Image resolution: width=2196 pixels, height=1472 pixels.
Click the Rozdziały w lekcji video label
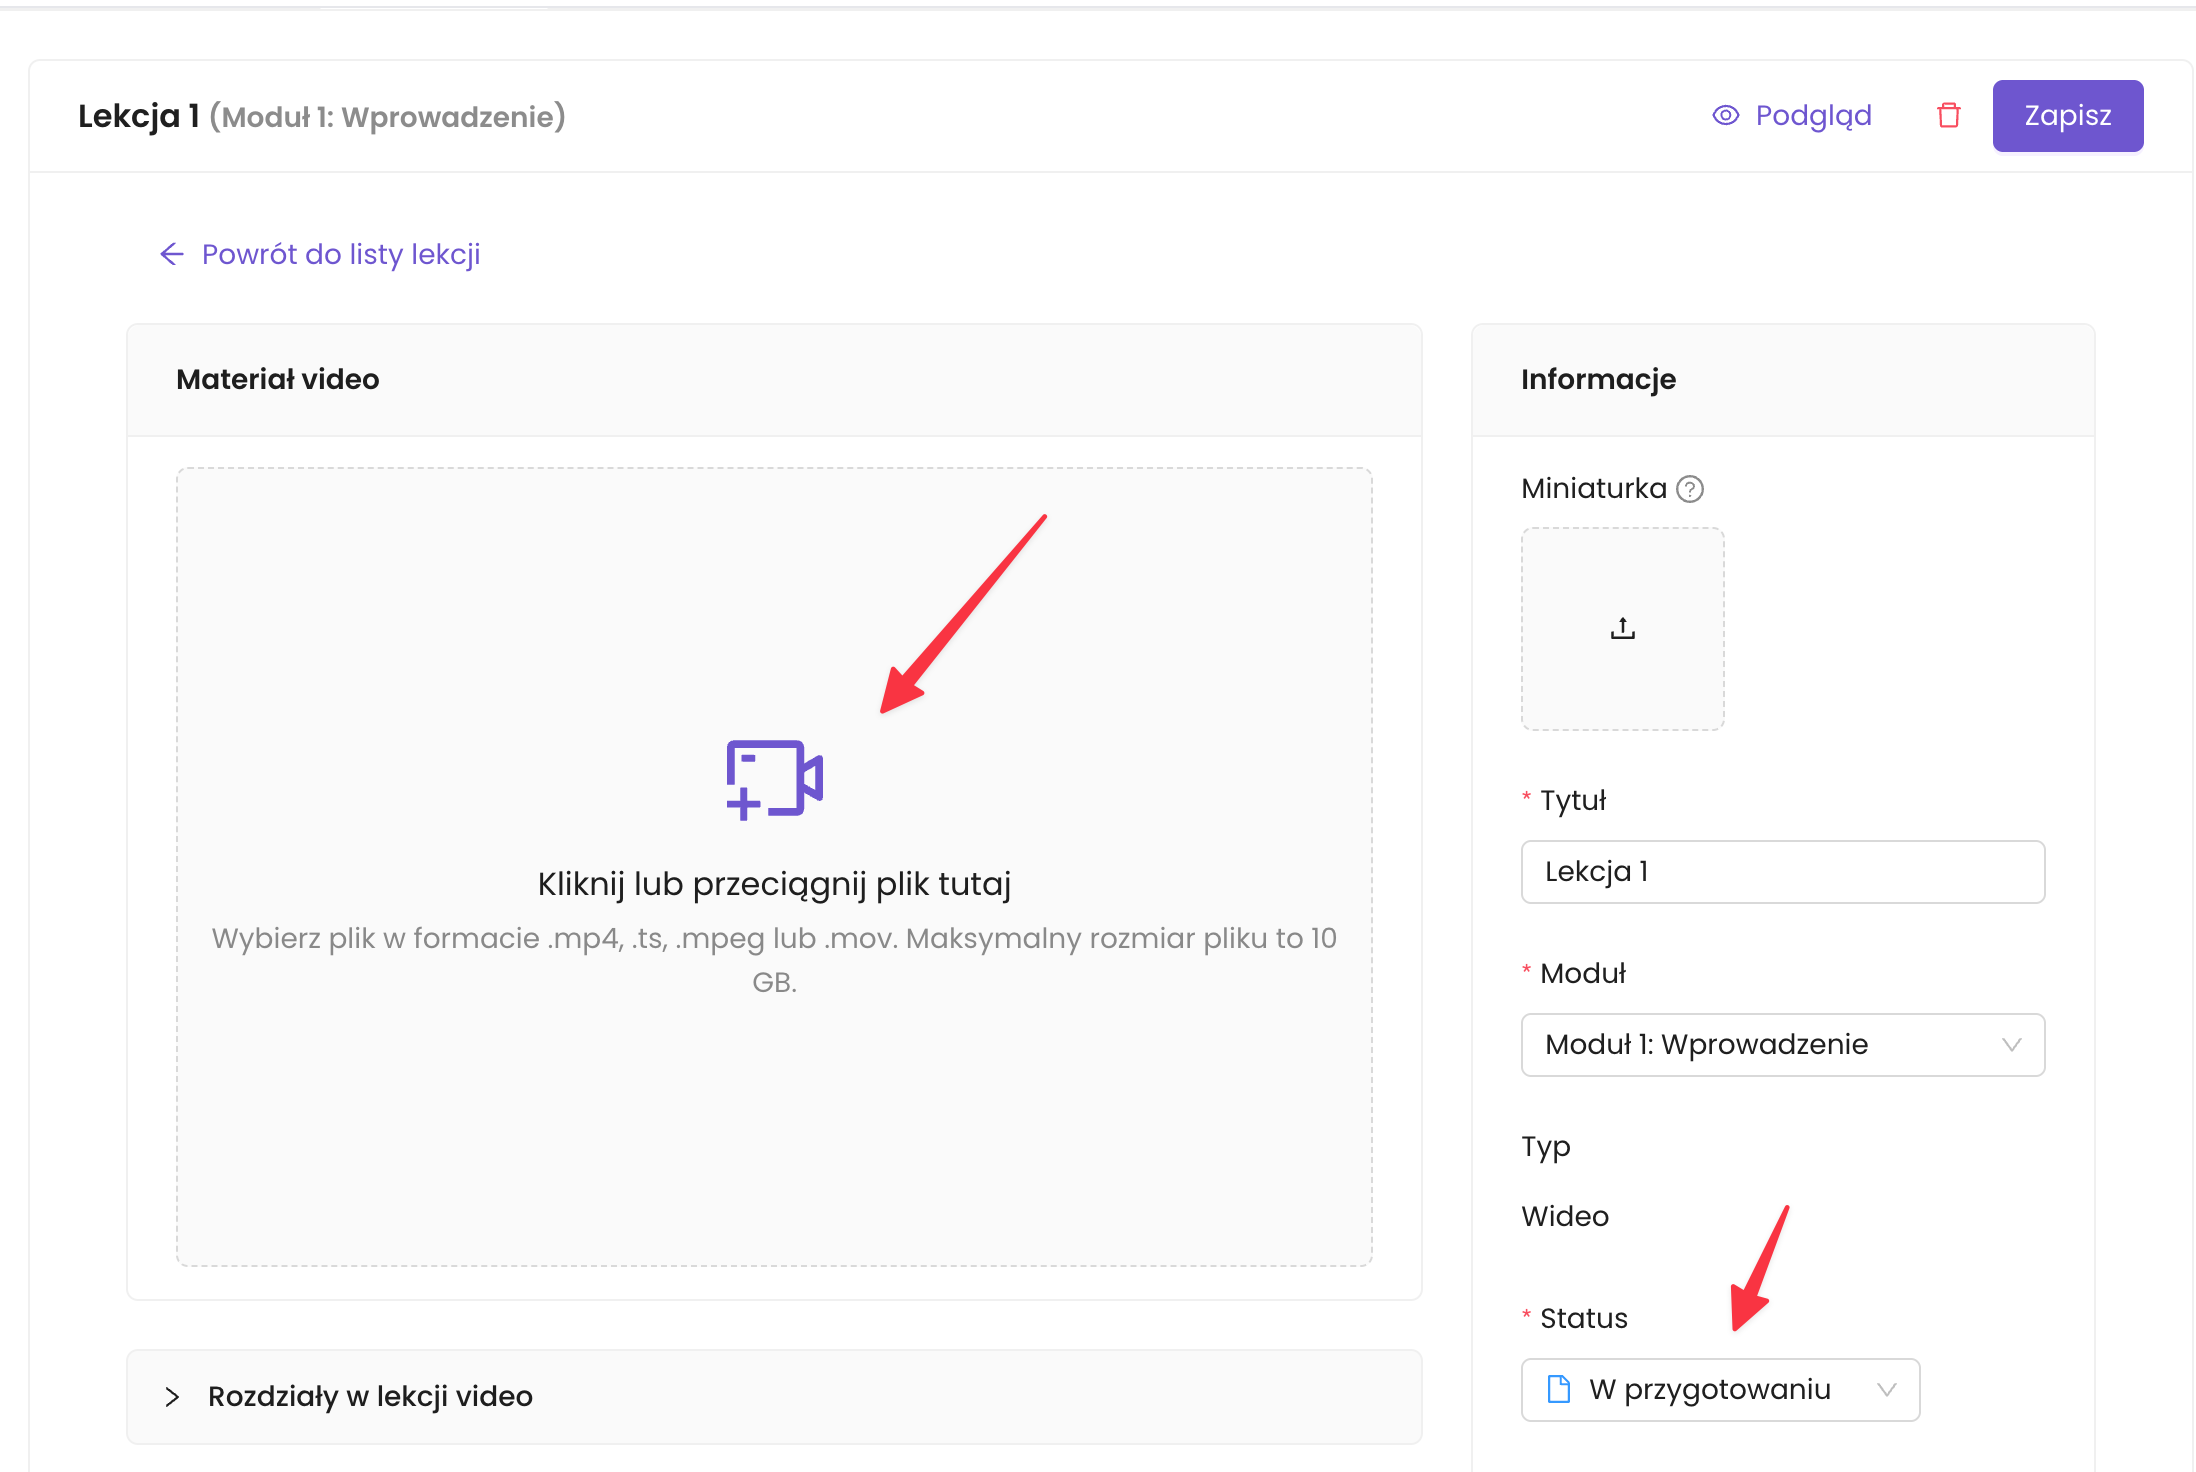[370, 1397]
